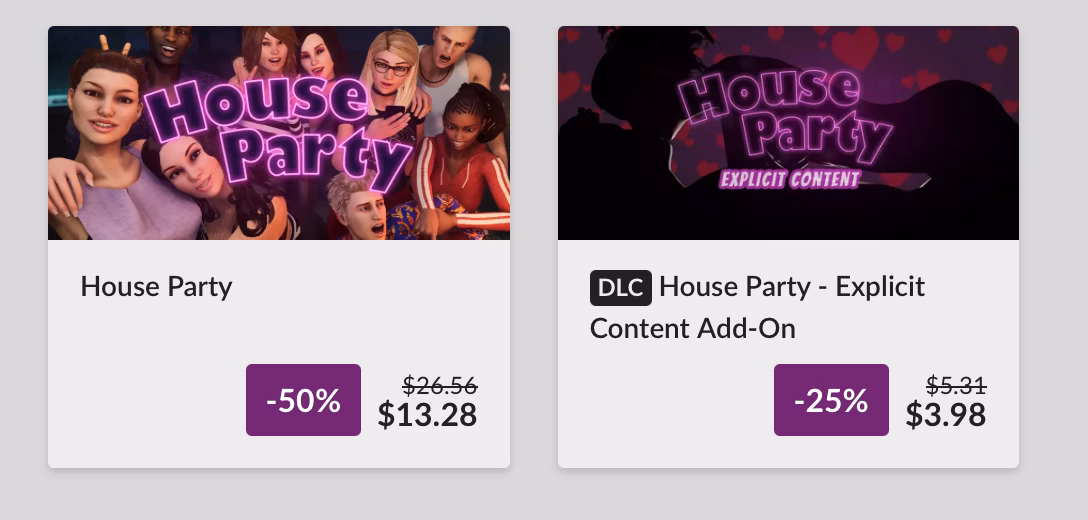Viewport: 1088px width, 520px height.
Task: Click the large heart on the DLC banner
Action: point(856,47)
